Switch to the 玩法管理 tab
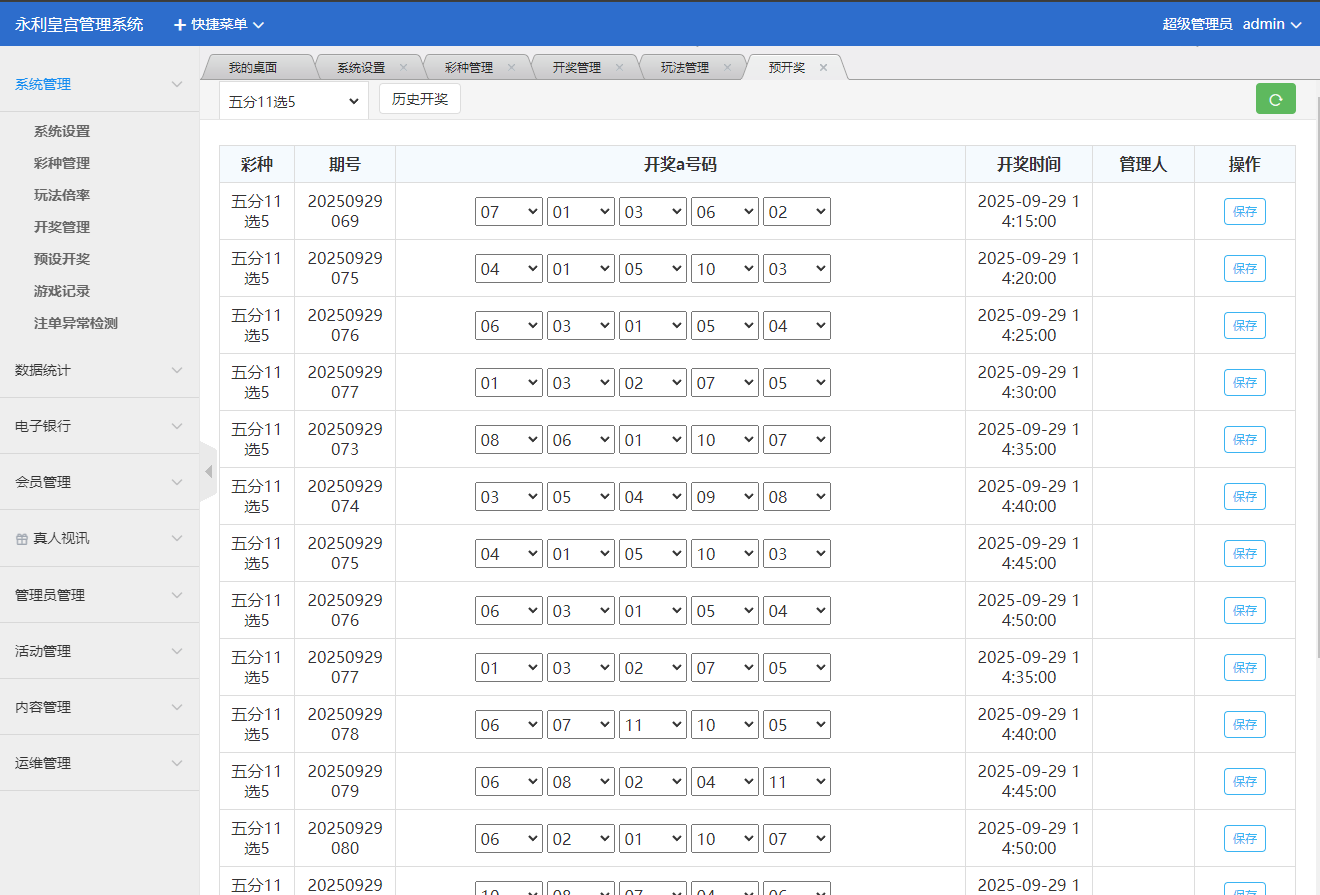This screenshot has height=895, width=1320. 684,68
